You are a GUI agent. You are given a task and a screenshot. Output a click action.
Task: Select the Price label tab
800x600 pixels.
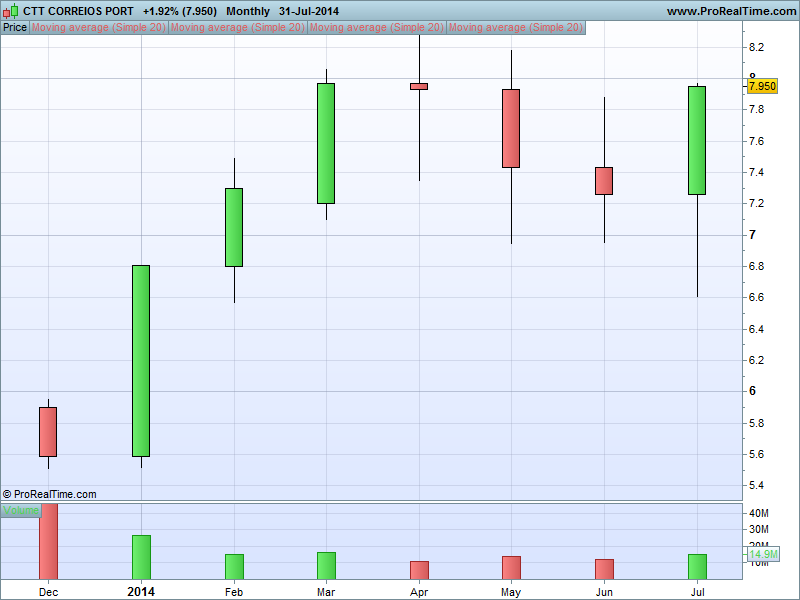[x=15, y=28]
